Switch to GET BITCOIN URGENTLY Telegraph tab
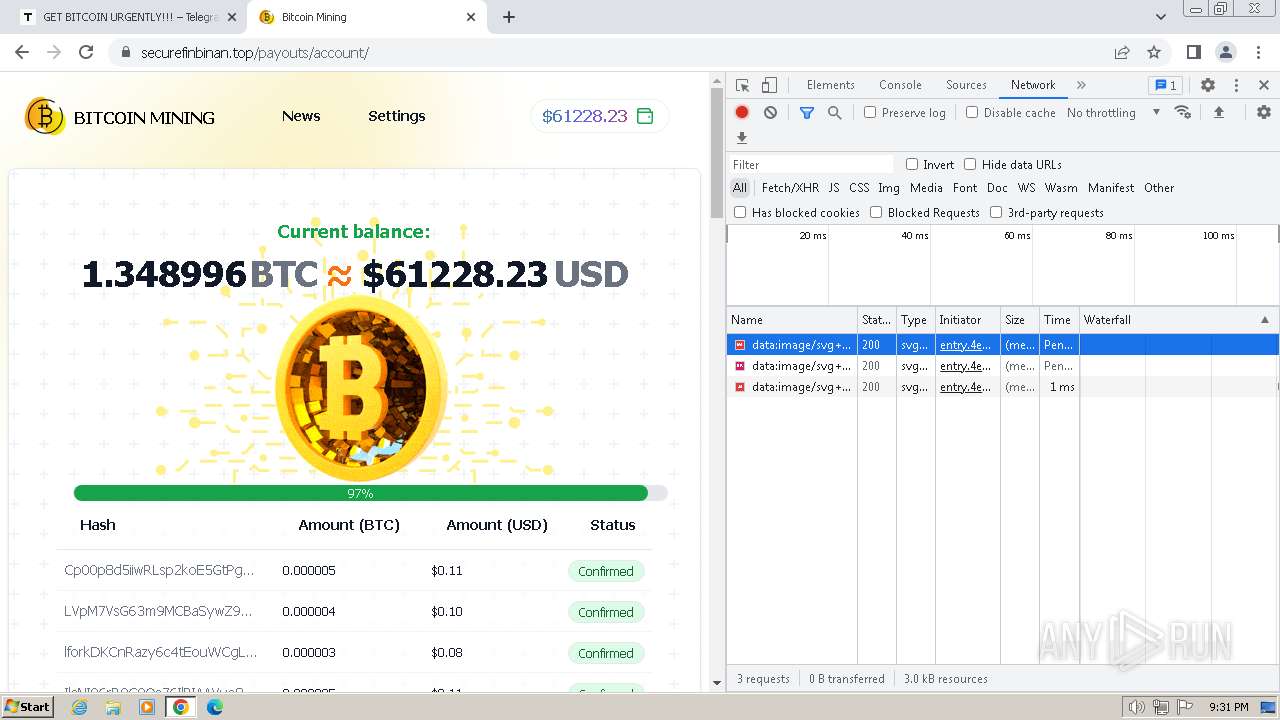This screenshot has height=720, width=1280. (x=130, y=17)
